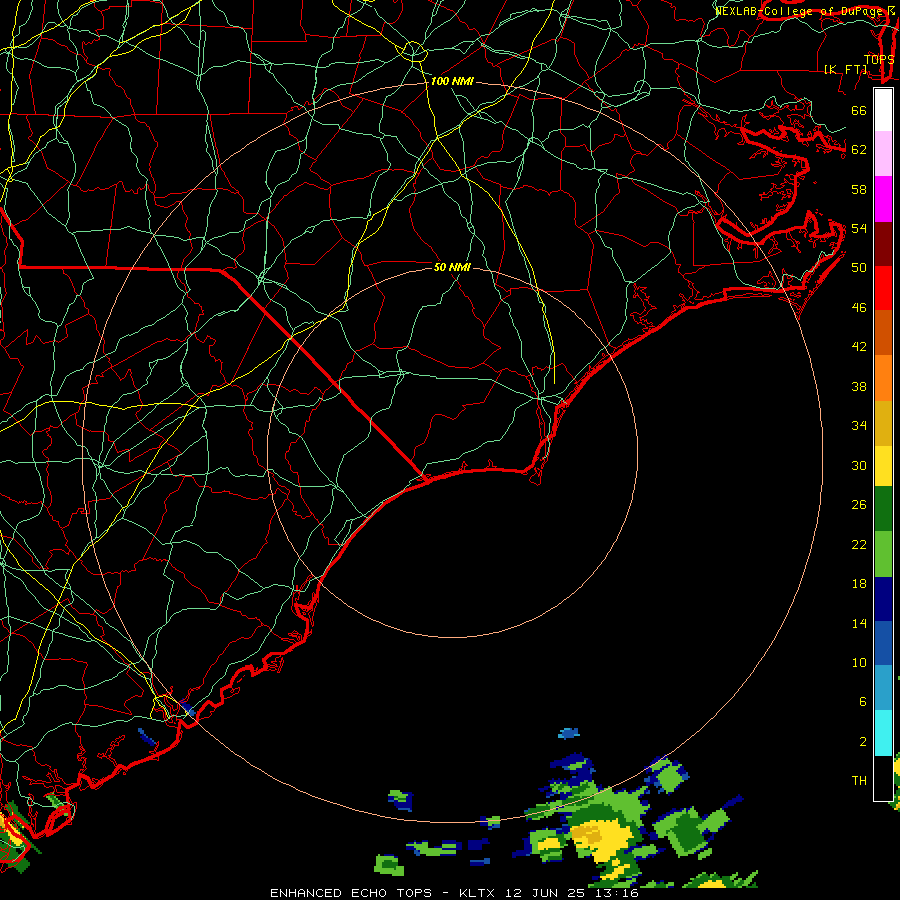Click the "50 NMI" range ring label

[452, 267]
